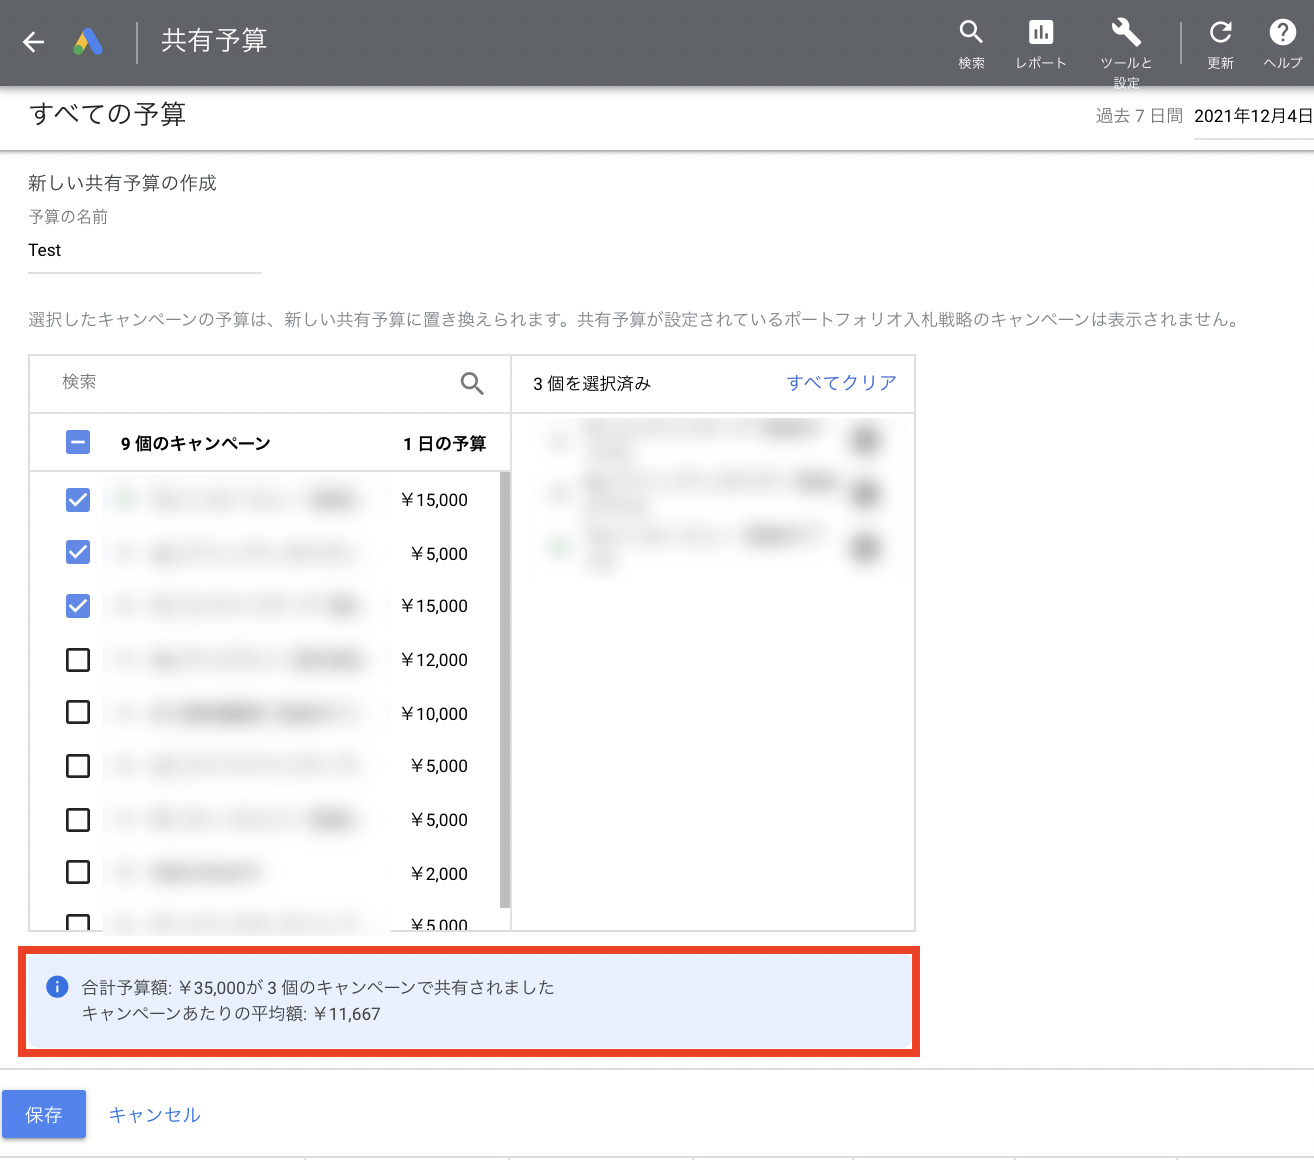Click 過去 7 日間 to change the period
Image resolution: width=1314 pixels, height=1160 pixels.
(1137, 115)
